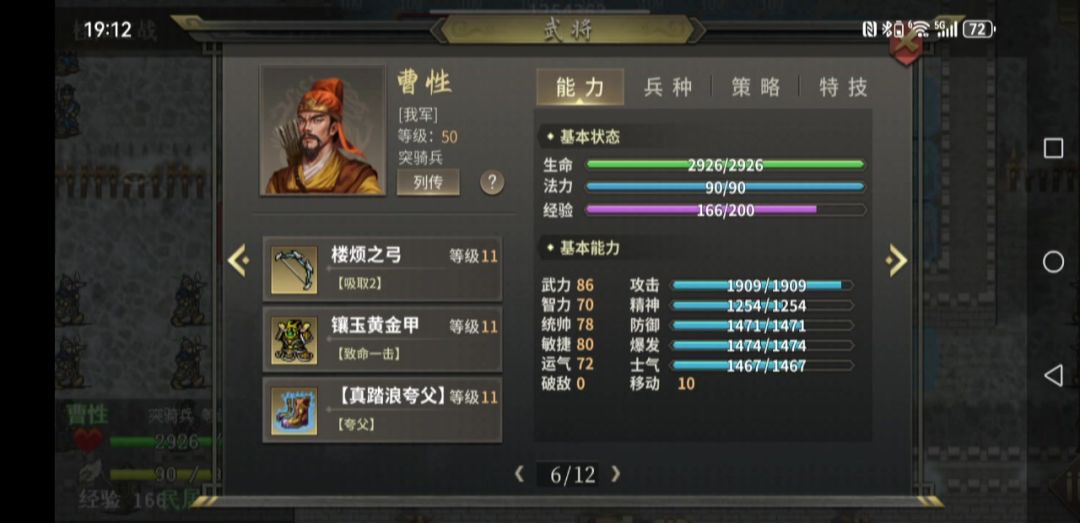Tap the page-back arrow beside 6/12
The width and height of the screenshot is (1080, 523).
click(519, 473)
